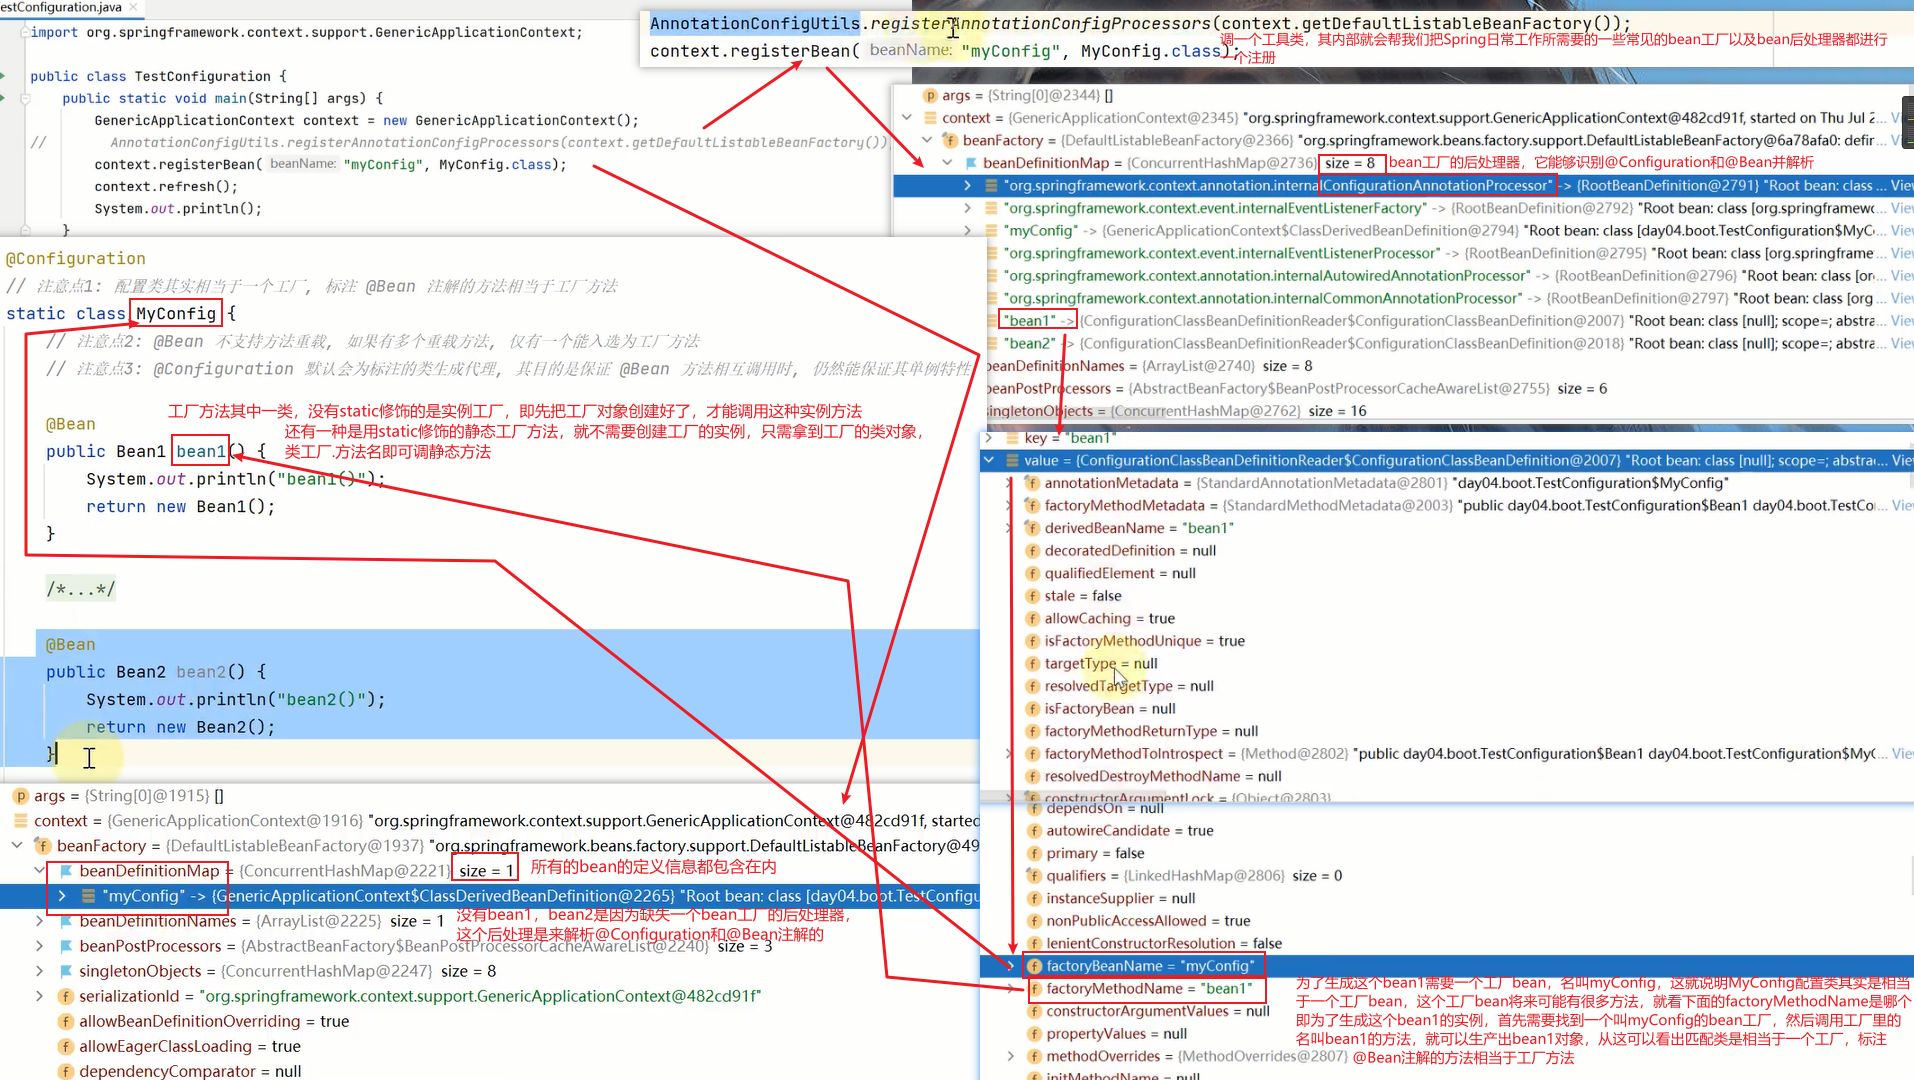
Task: Click the stale field icon
Action: [x=1033, y=596]
